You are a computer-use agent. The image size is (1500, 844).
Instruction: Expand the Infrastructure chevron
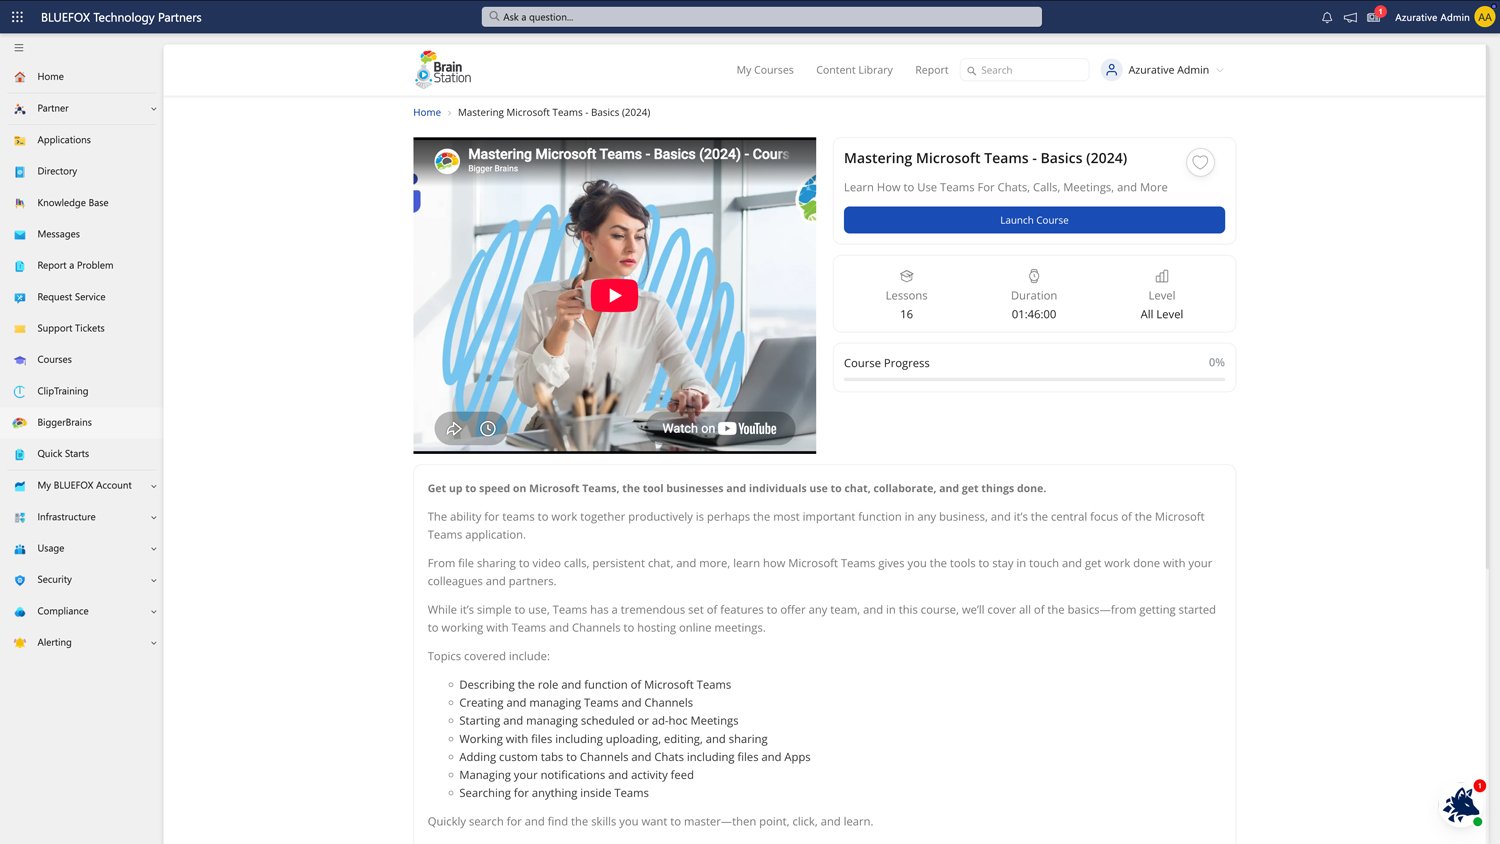pyautogui.click(x=154, y=518)
